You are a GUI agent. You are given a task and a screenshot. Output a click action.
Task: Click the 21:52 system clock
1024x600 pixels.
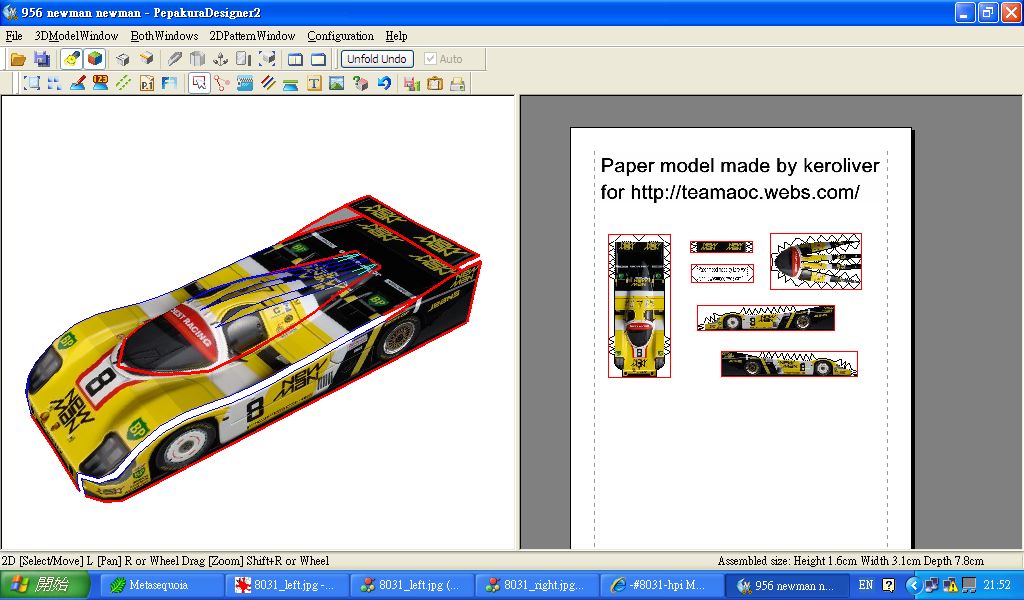click(x=997, y=585)
